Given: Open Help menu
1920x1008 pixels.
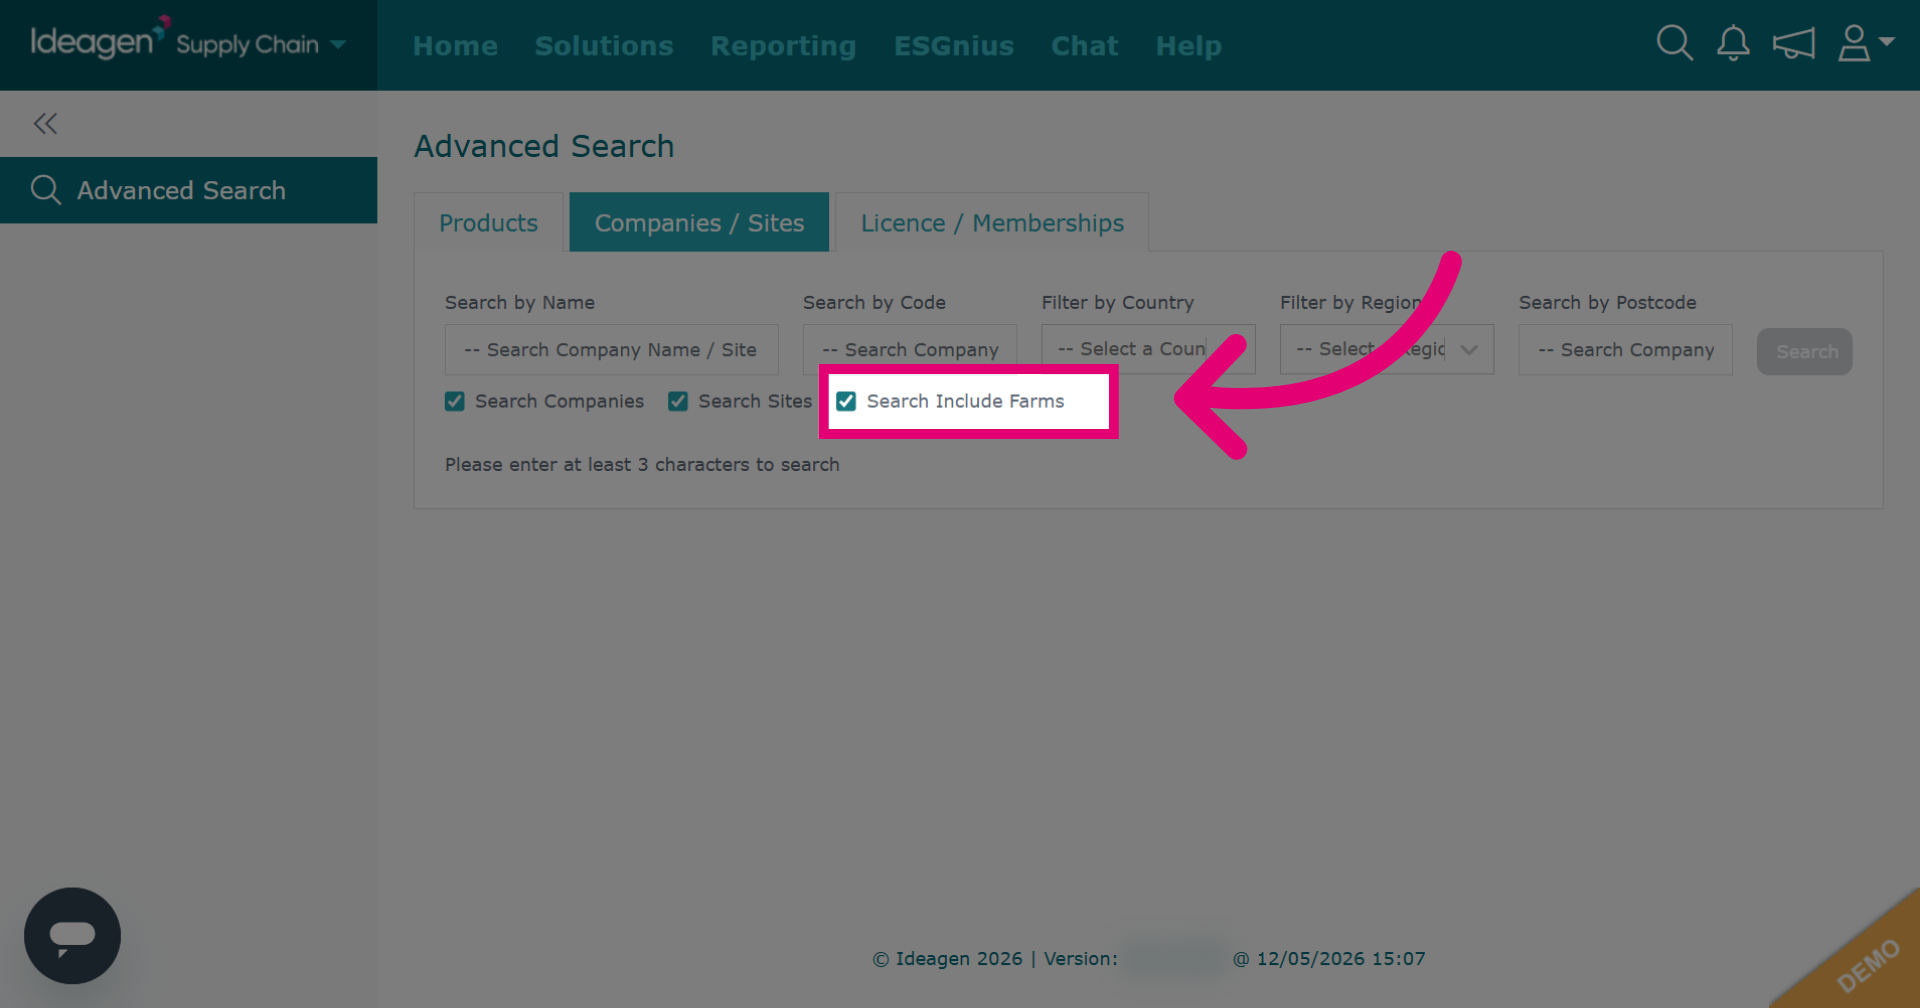Looking at the screenshot, I should tap(1189, 46).
